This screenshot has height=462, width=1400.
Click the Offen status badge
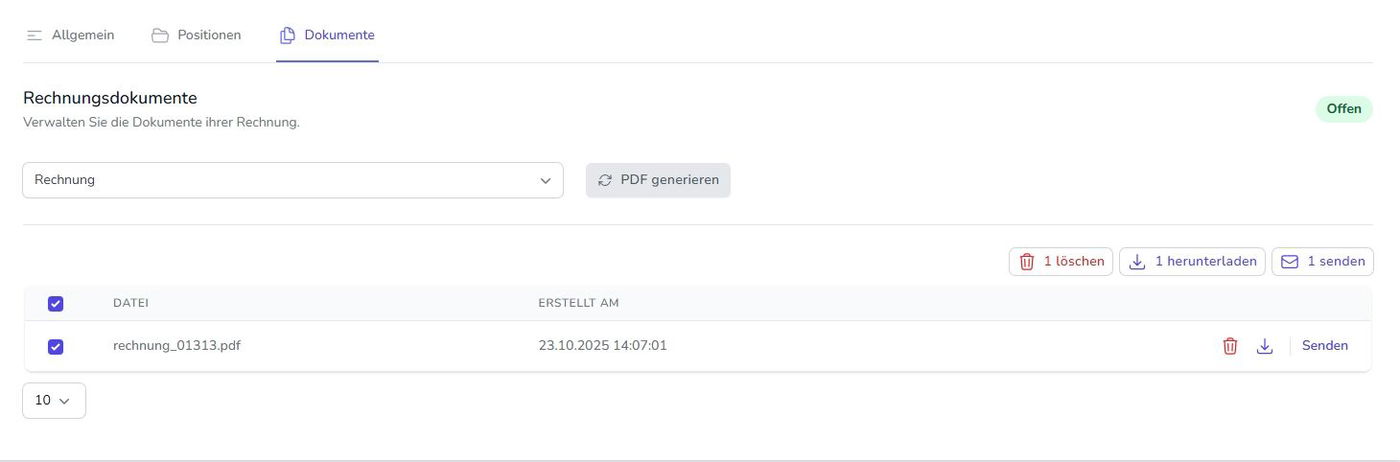point(1344,109)
